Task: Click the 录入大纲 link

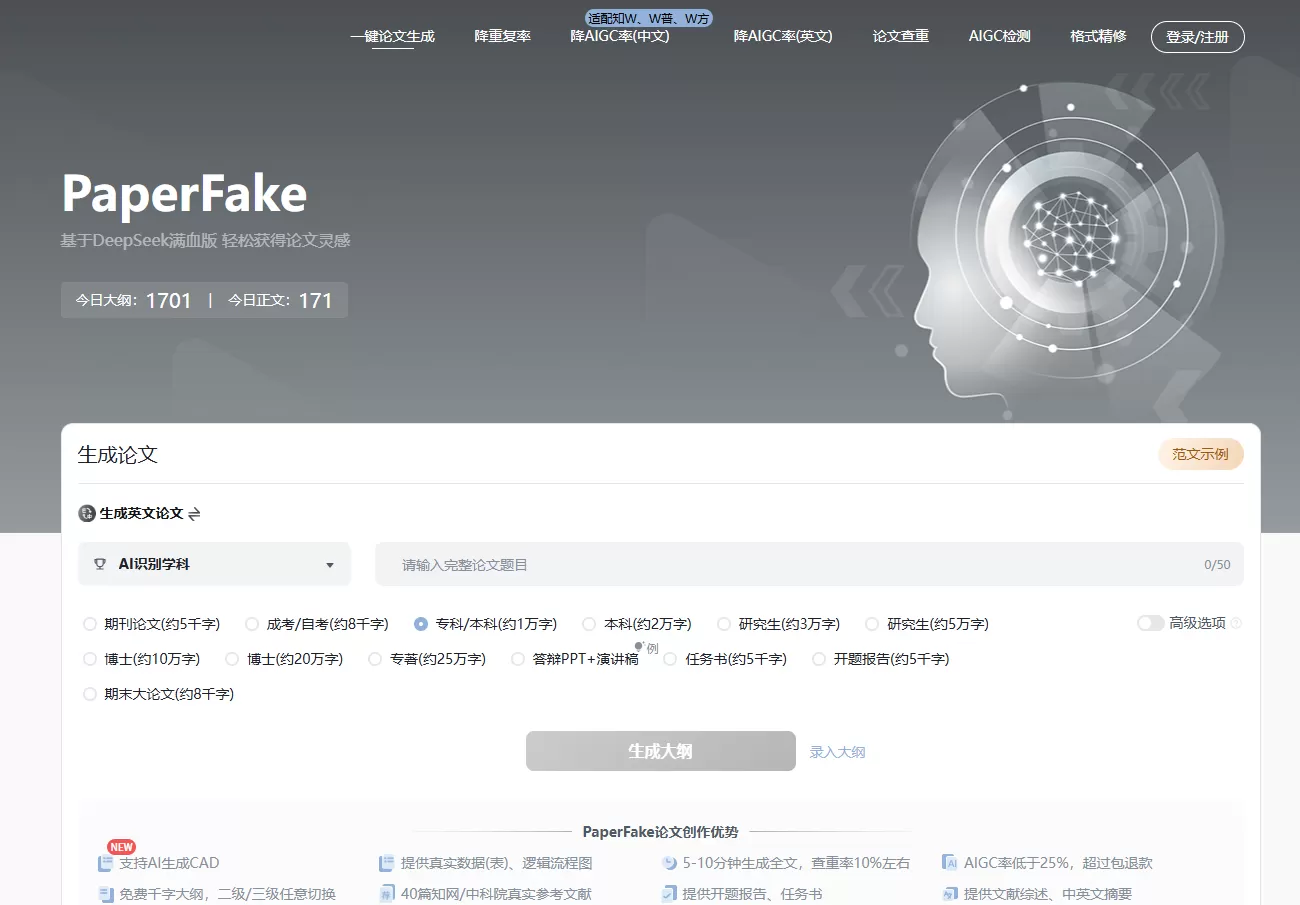Action: [x=837, y=751]
